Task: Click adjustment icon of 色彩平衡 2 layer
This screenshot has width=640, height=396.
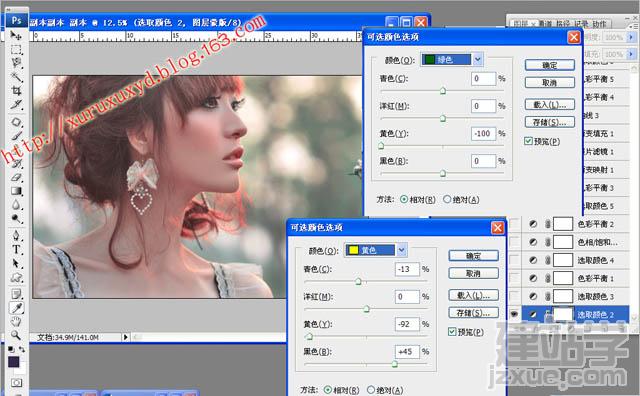Action: click(533, 224)
